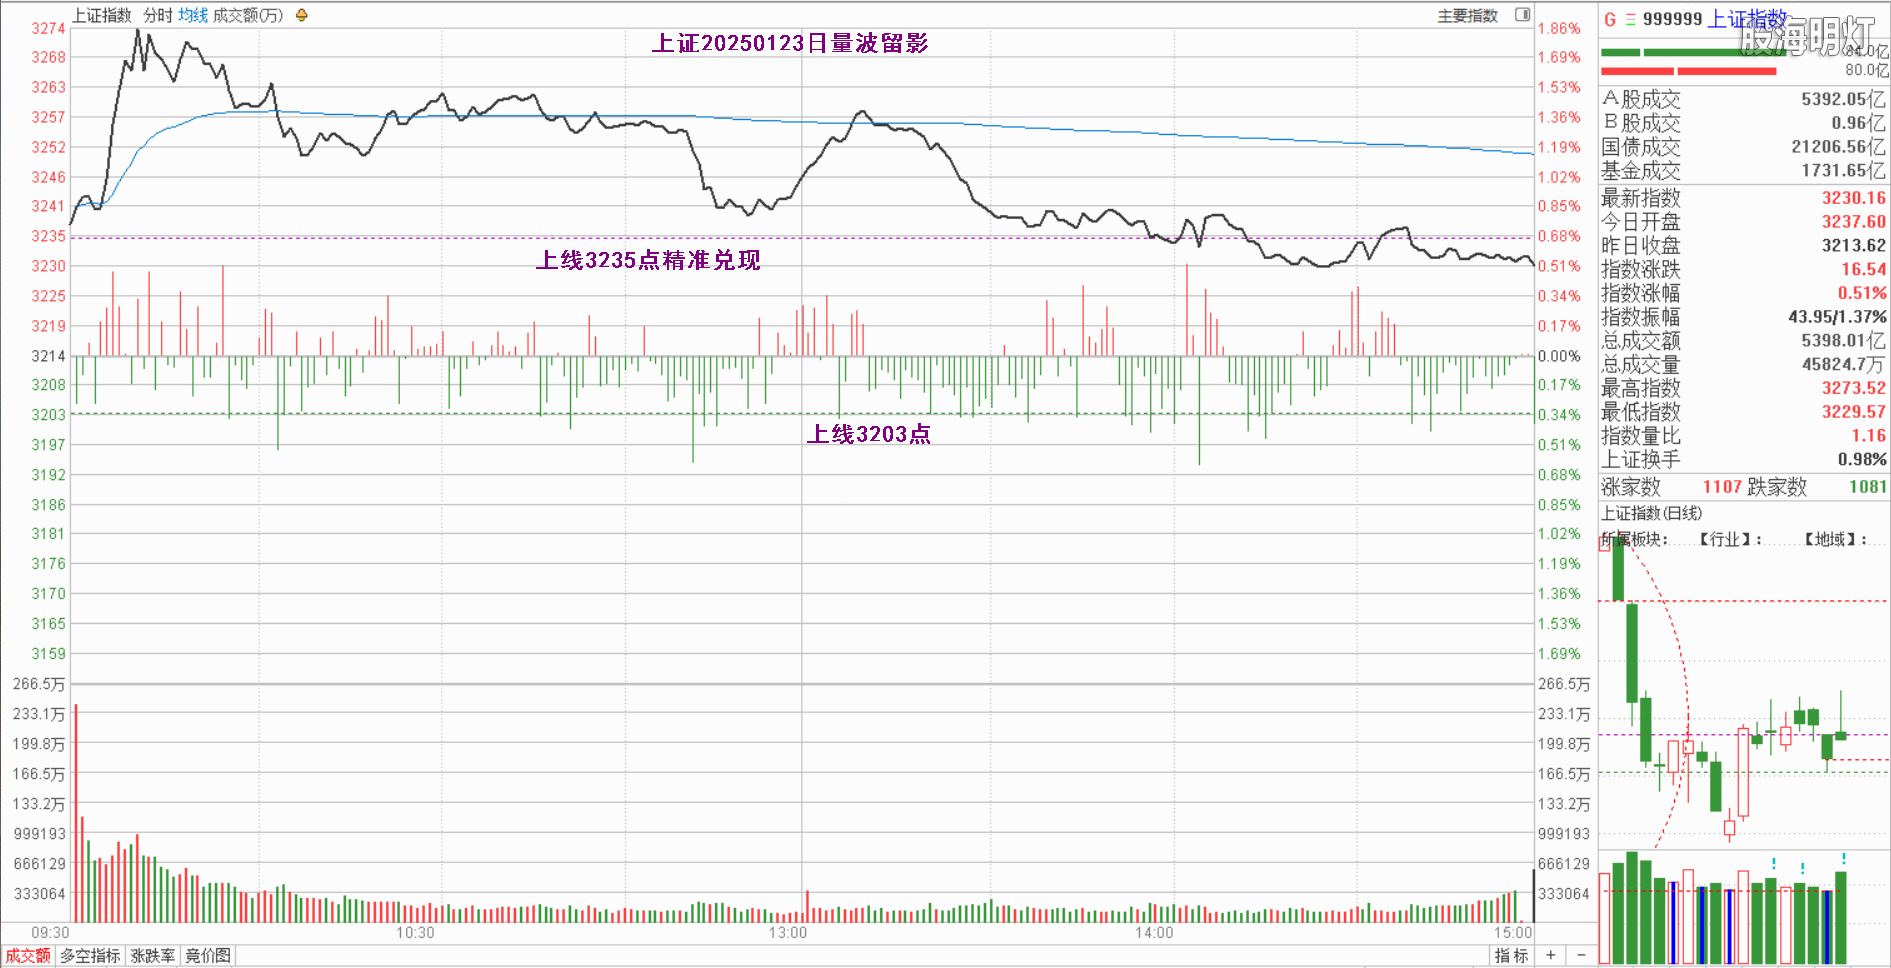Image resolution: width=1891 pixels, height=968 pixels.
Task: Click the 14:00 time axis marker
Action: pos(1154,933)
